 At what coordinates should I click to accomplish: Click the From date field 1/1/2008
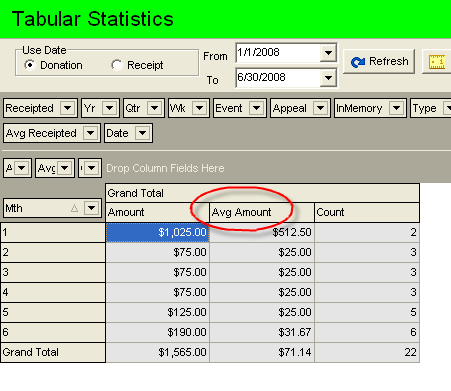point(278,53)
